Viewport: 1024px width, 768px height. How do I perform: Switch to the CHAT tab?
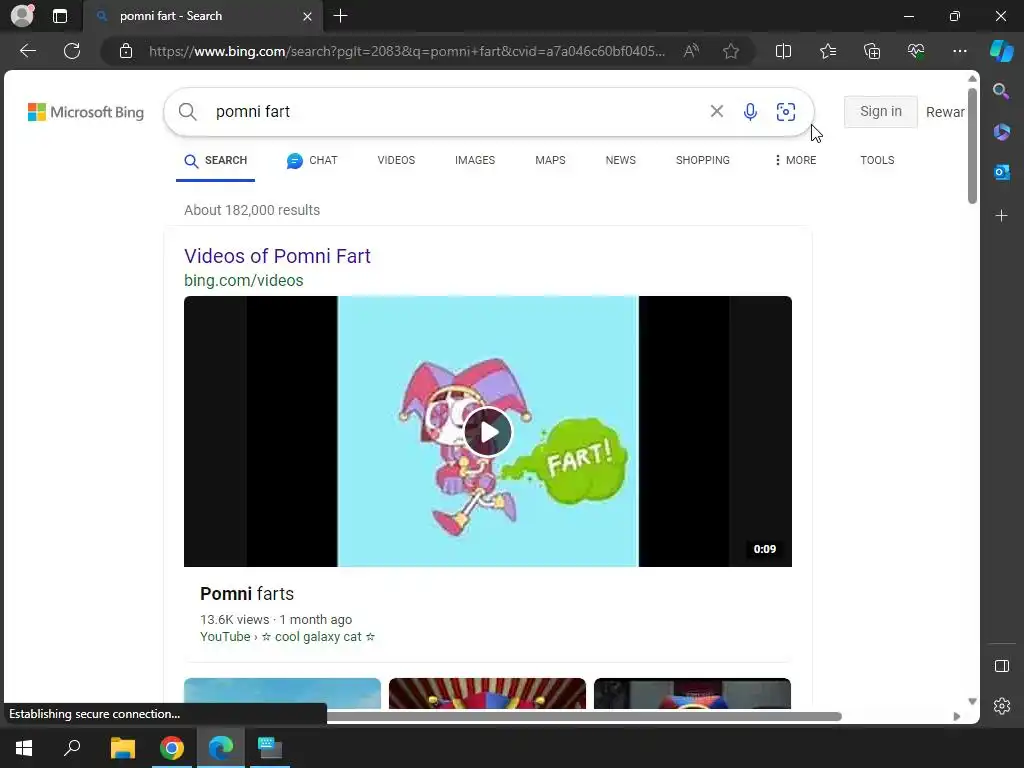click(312, 161)
